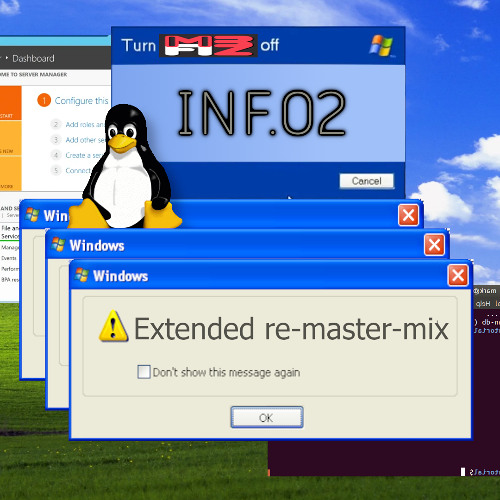Confirm the Extended re-master-mix dialog with OK
The width and height of the screenshot is (500, 500).
[x=267, y=417]
